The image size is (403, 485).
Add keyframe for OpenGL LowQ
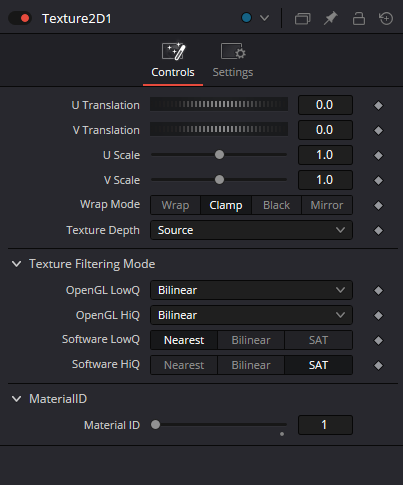point(378,290)
